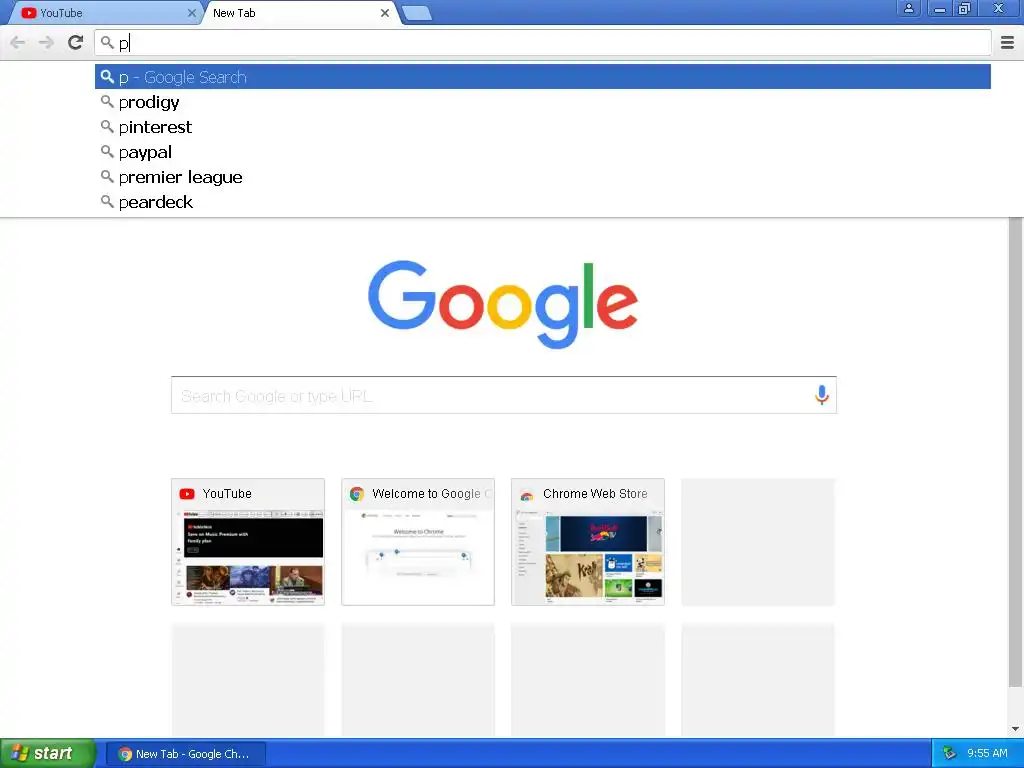Restore down the Chrome window
This screenshot has height=768, width=1024.
[965, 8]
